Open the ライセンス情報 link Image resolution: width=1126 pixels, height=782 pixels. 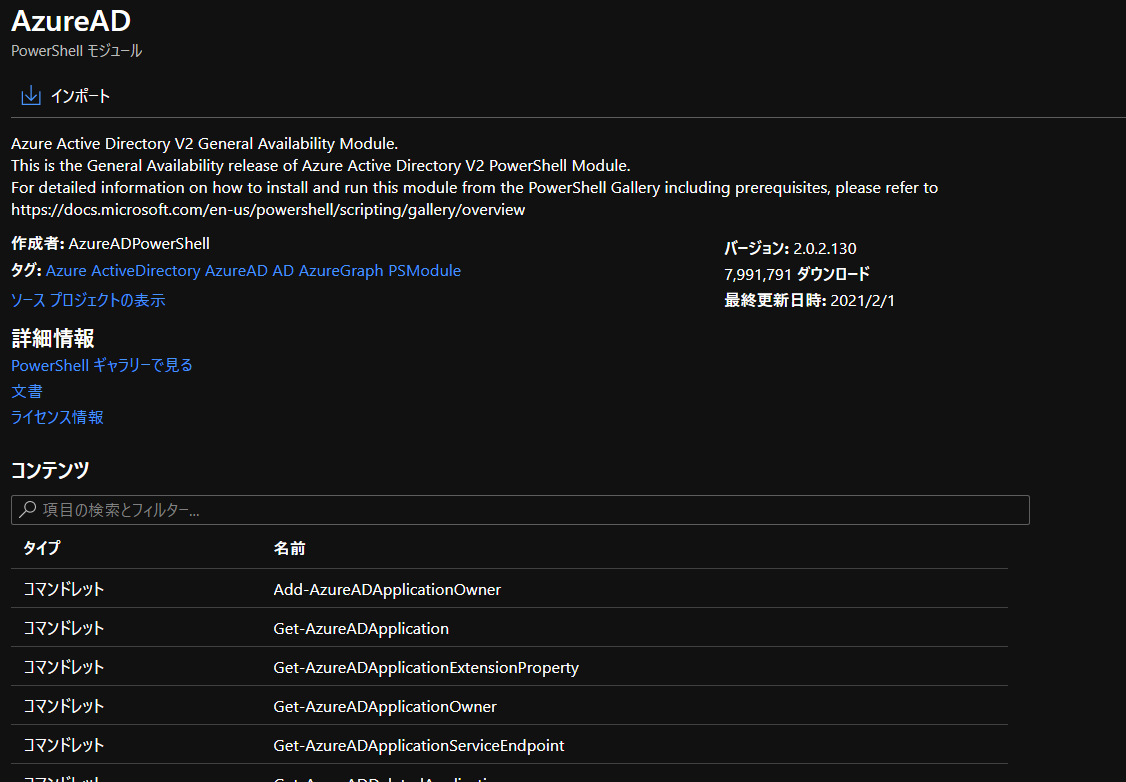[x=57, y=417]
